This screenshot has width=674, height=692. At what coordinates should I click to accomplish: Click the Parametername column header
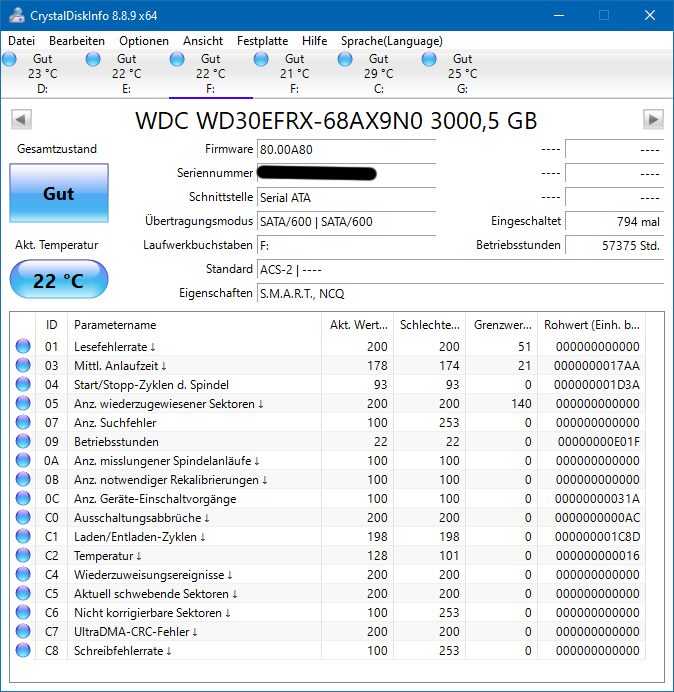[x=195, y=325]
